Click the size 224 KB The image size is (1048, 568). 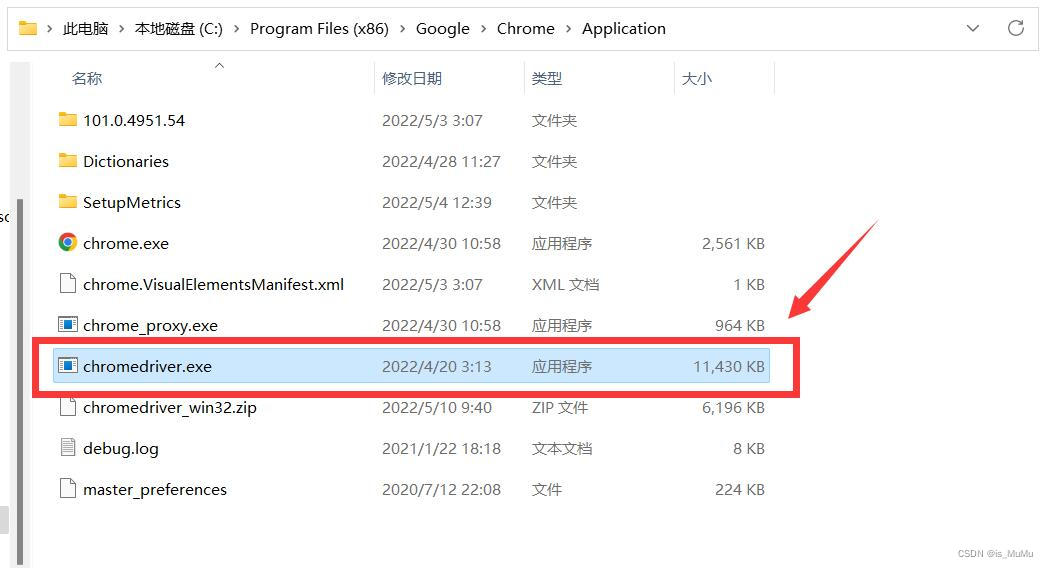pos(740,489)
